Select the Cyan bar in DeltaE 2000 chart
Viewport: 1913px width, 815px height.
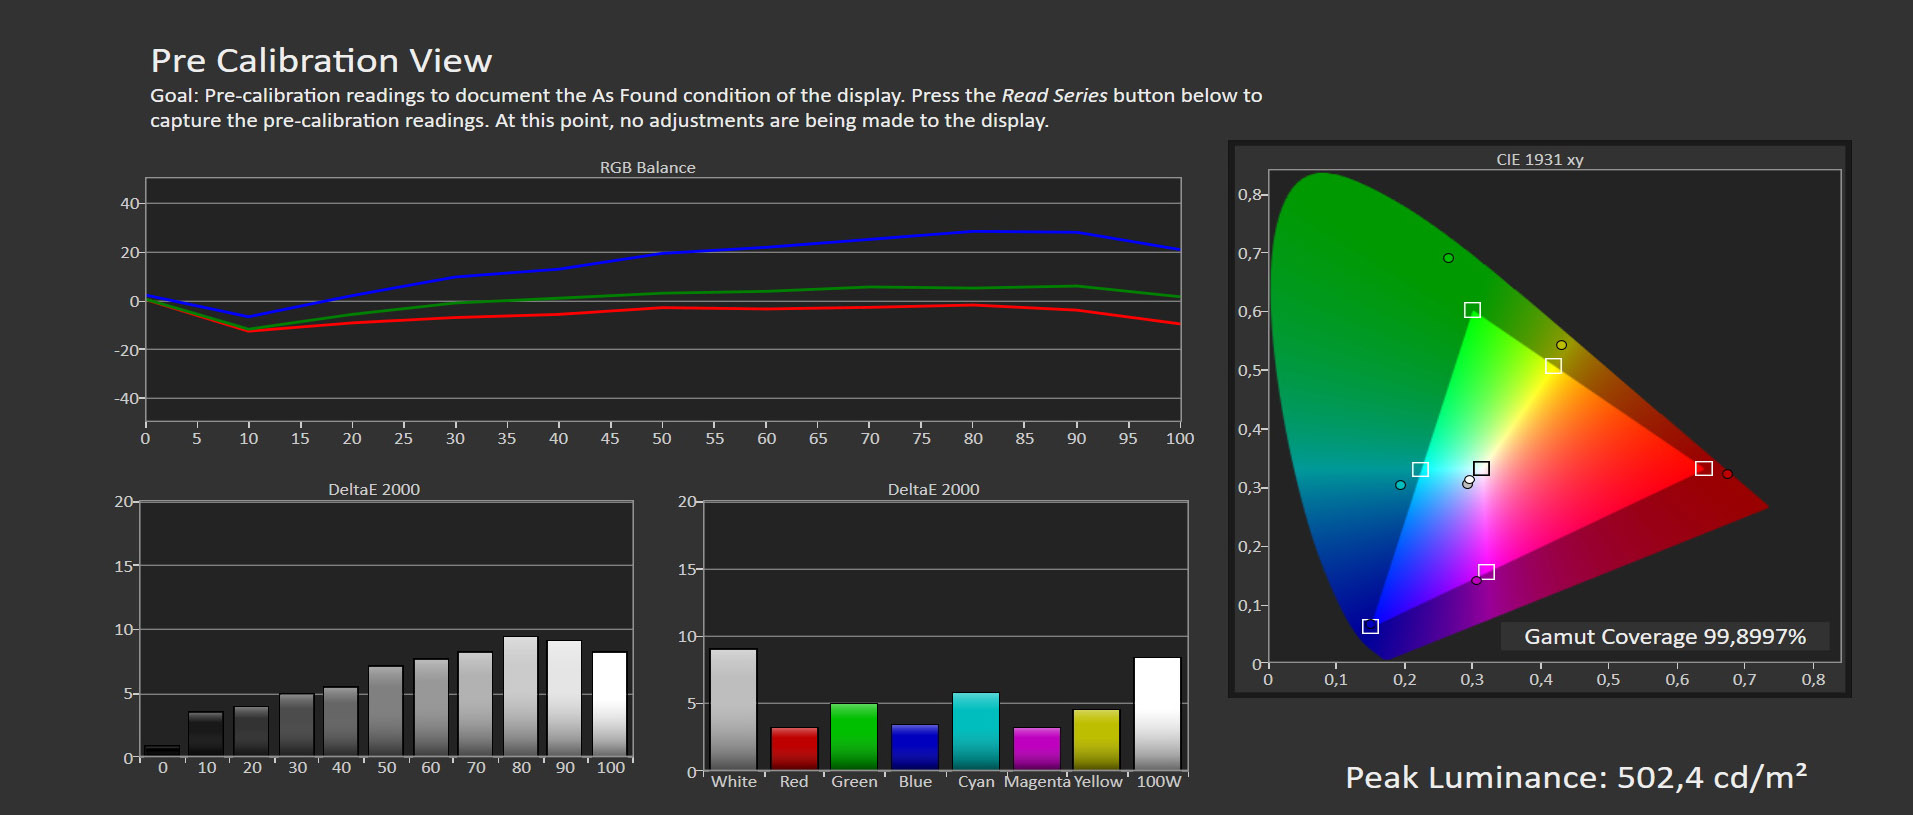(x=976, y=731)
